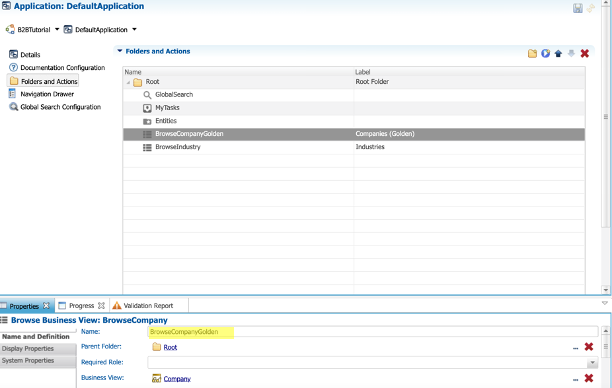Open Required Role combo box
The width and height of the screenshot is (612, 388).
point(373,363)
